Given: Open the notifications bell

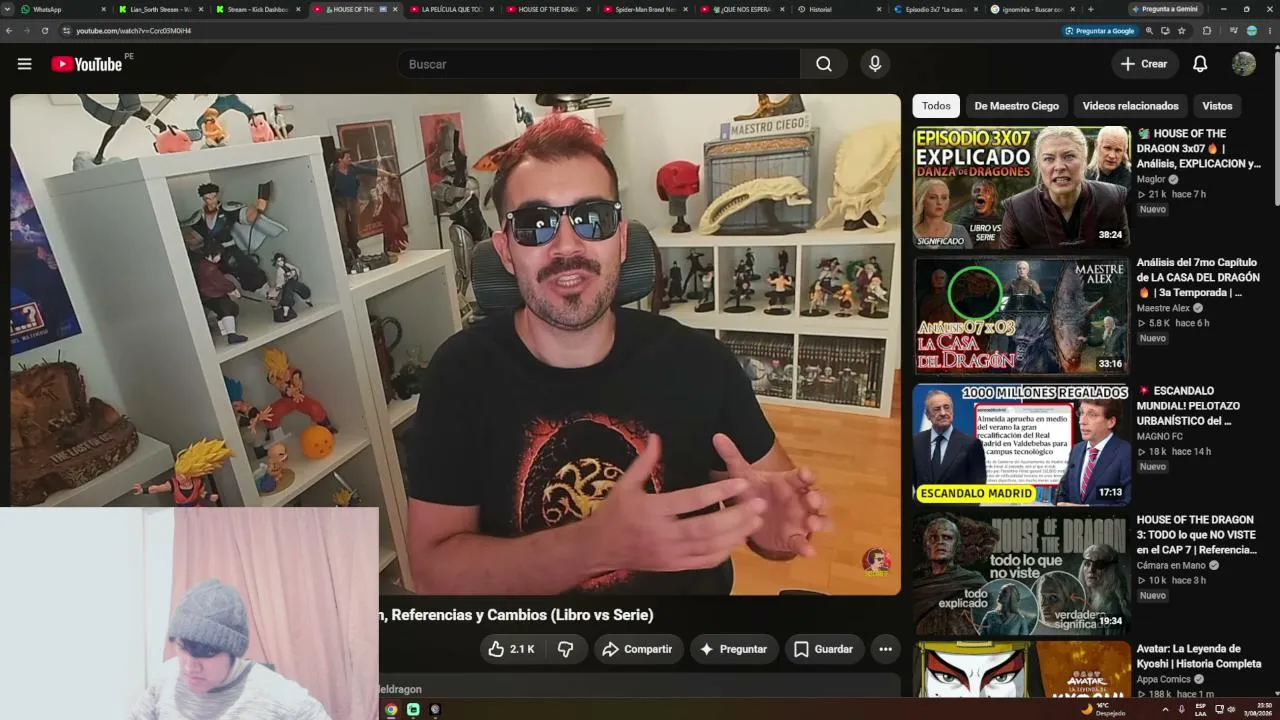Looking at the screenshot, I should 1200,64.
